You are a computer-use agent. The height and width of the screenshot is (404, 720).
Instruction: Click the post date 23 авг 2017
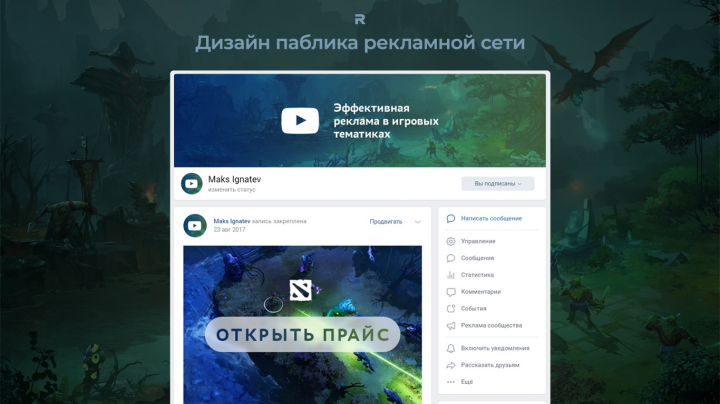click(229, 230)
